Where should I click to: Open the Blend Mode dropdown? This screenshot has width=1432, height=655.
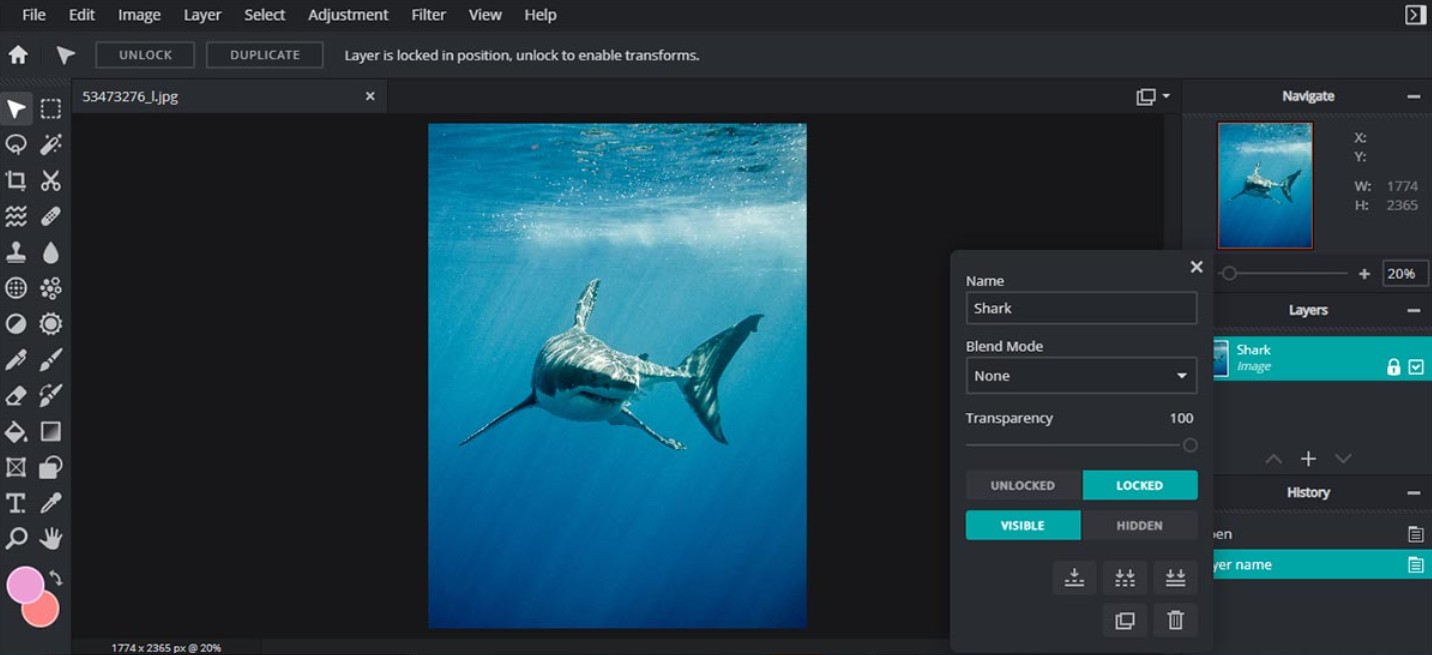1081,376
